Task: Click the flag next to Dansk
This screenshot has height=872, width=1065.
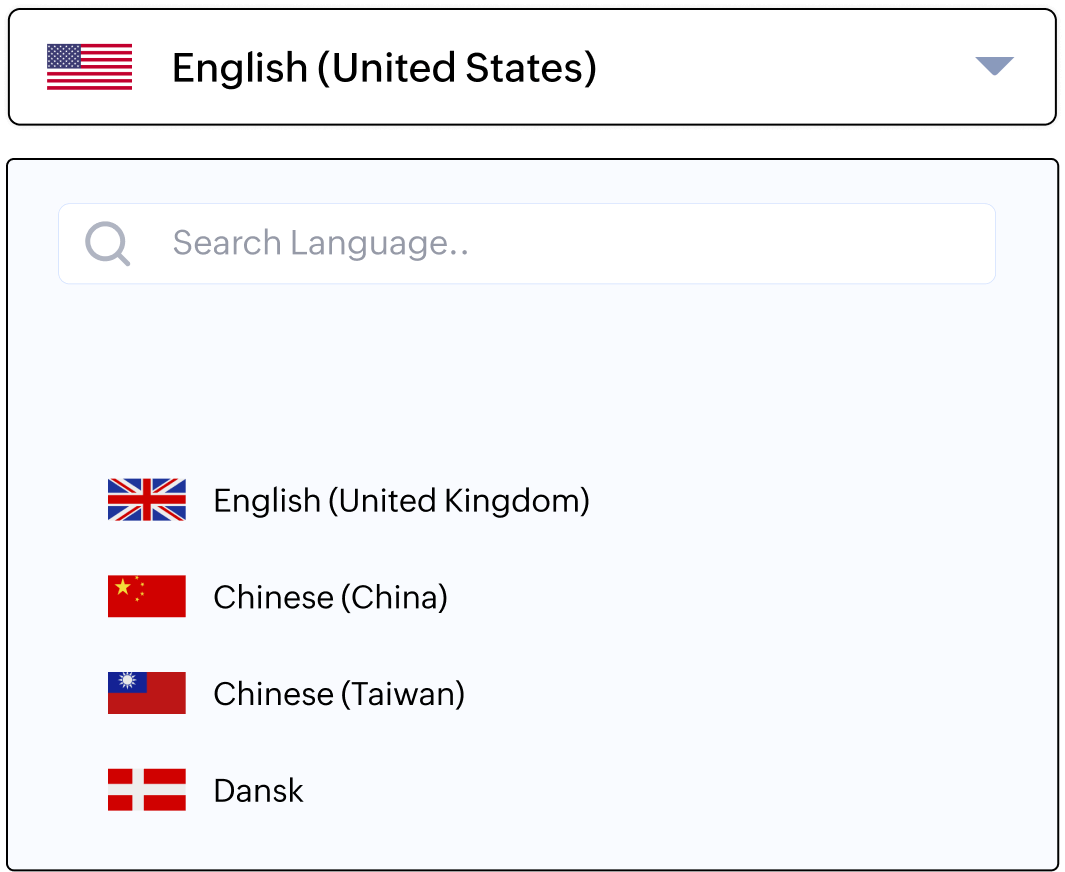Action: (x=146, y=789)
